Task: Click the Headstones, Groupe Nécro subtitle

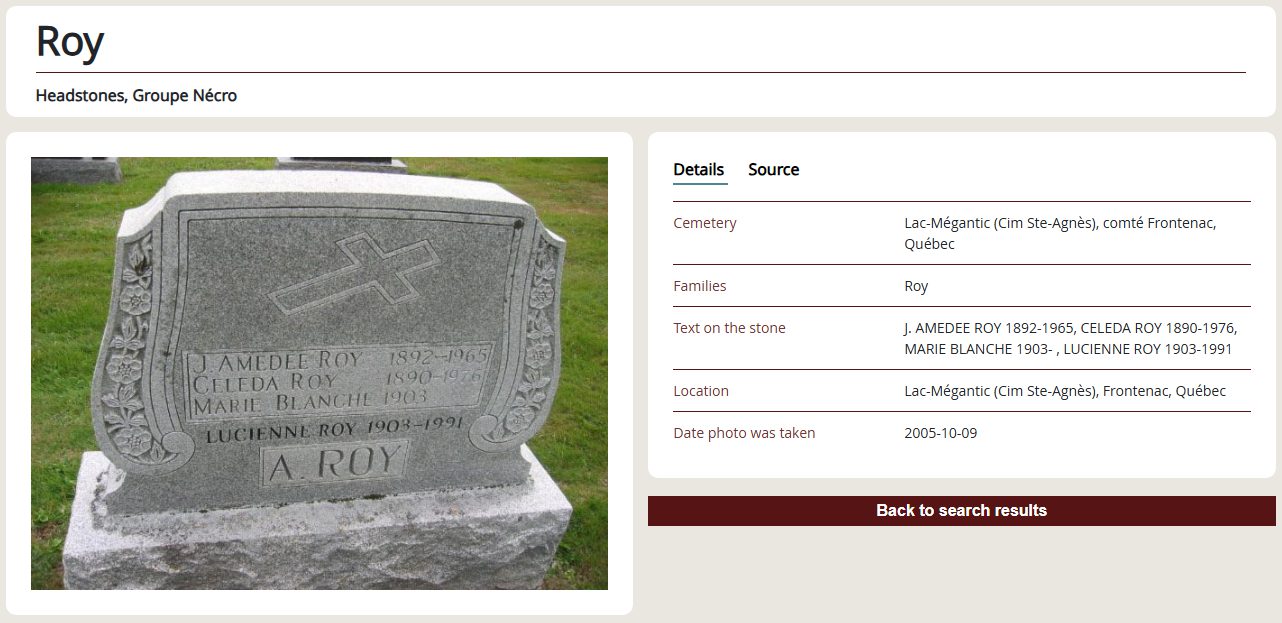Action: [x=136, y=96]
